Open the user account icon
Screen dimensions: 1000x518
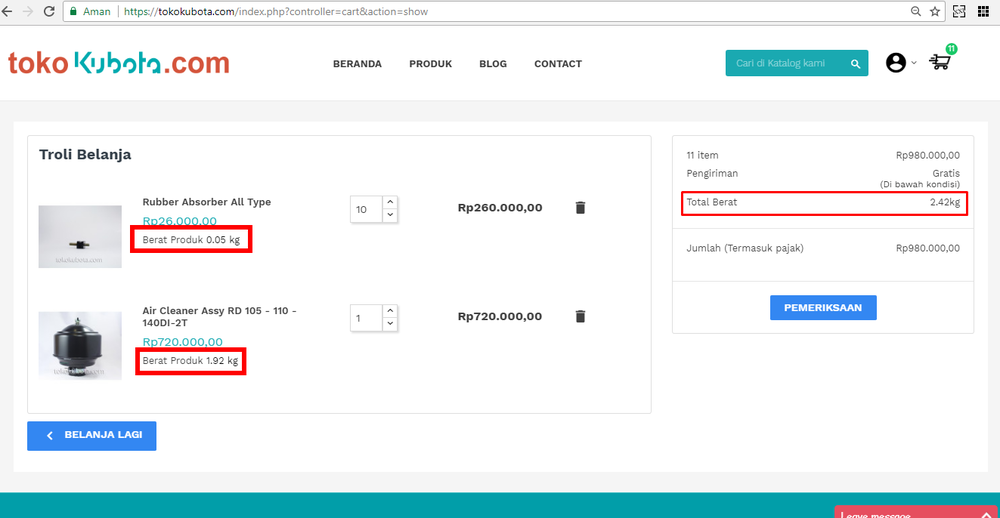click(895, 63)
